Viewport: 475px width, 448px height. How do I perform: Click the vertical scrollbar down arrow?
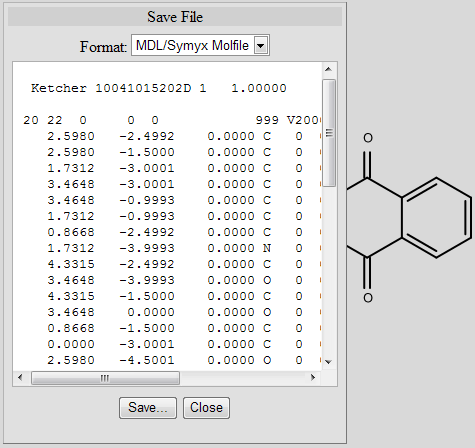pyautogui.click(x=328, y=362)
